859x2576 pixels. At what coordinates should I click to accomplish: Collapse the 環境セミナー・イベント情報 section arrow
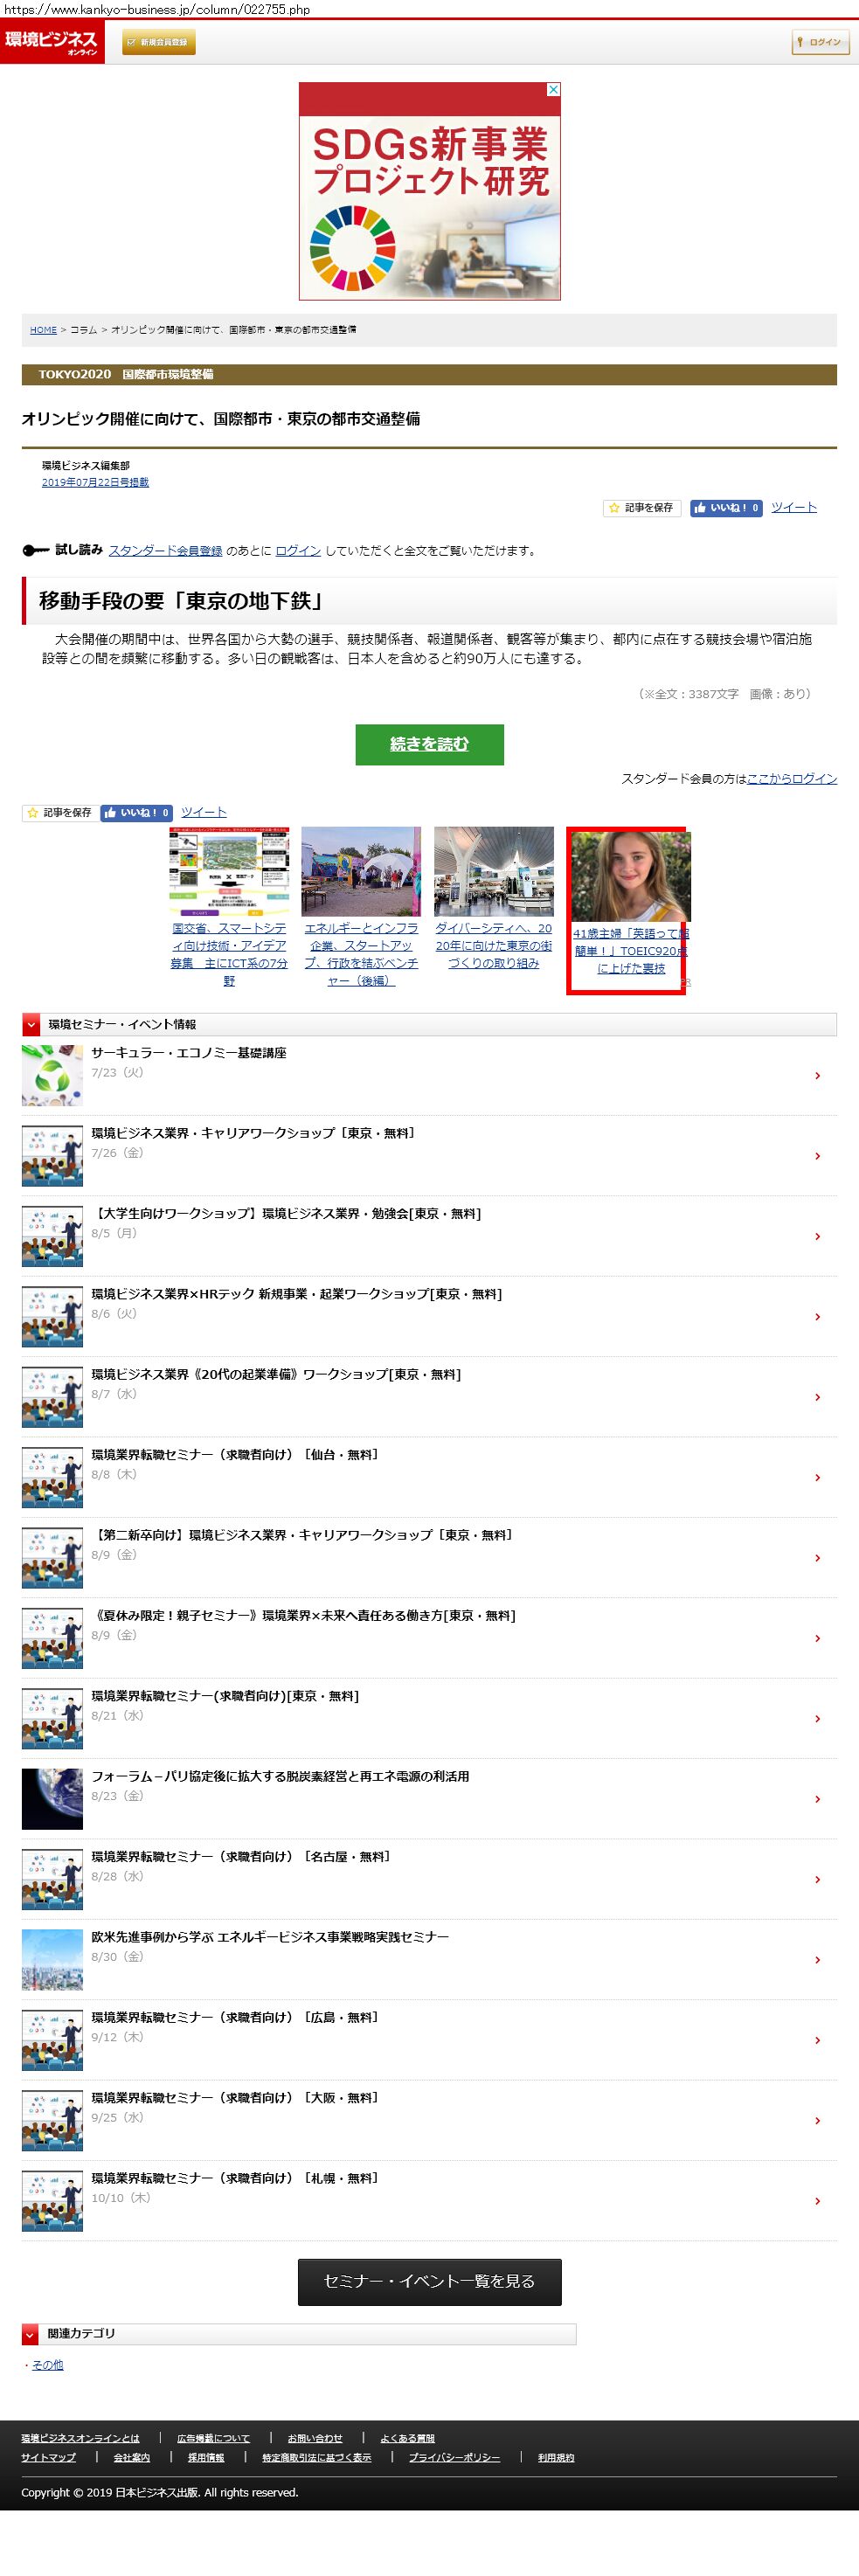31,1024
